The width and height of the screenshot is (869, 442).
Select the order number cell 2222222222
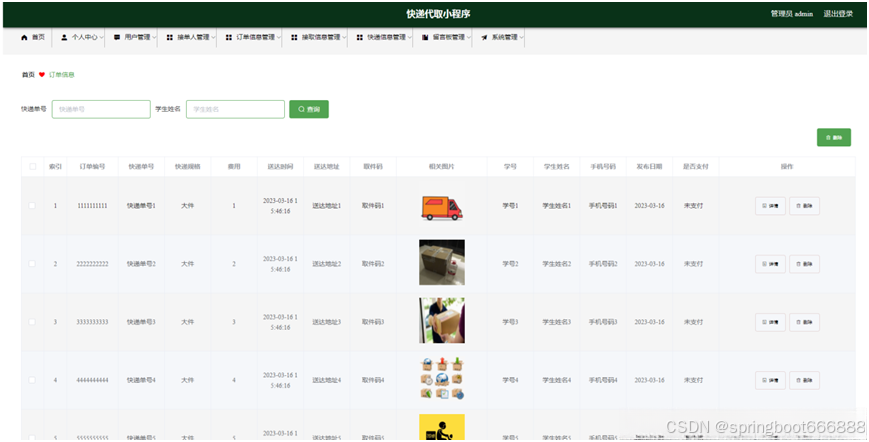point(92,264)
